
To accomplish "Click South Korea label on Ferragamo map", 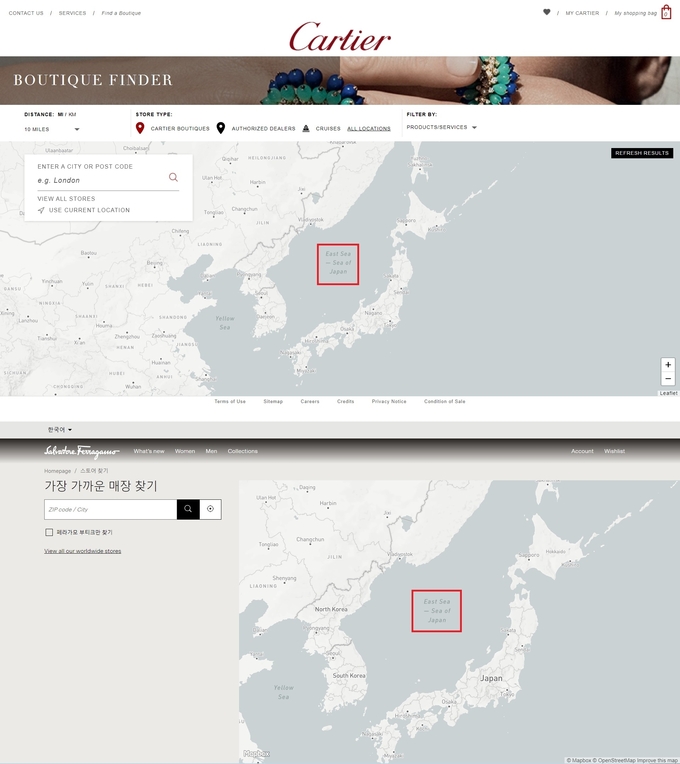I will click(x=349, y=676).
